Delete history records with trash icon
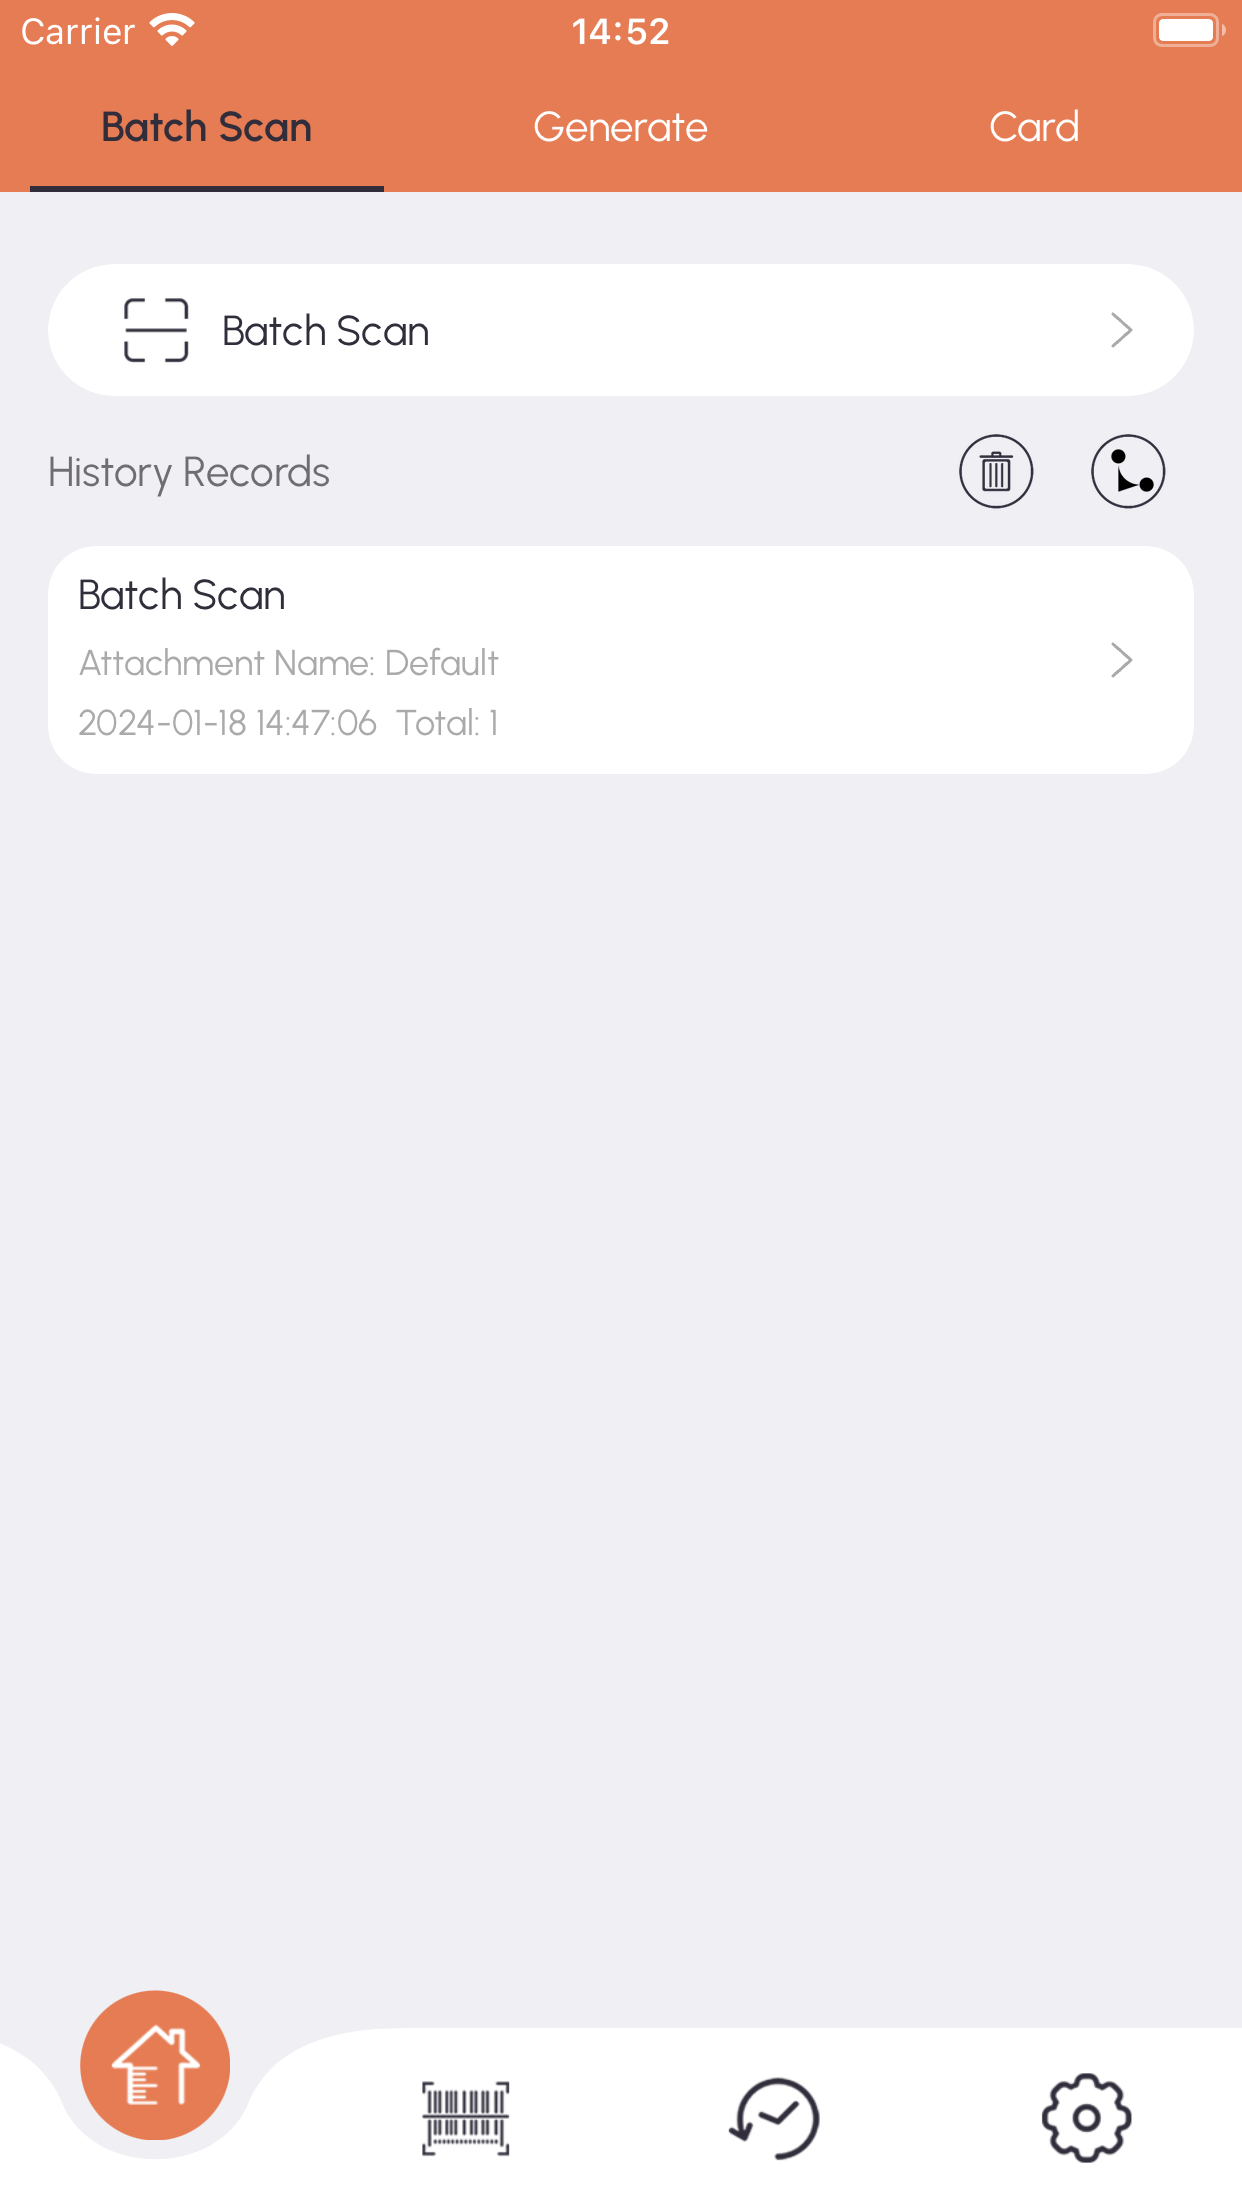1242x2208 pixels. coord(996,471)
